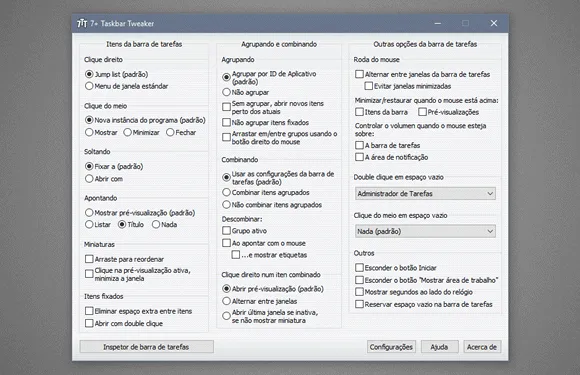Select Agrupar por ID de Aplicativo

[226, 77]
